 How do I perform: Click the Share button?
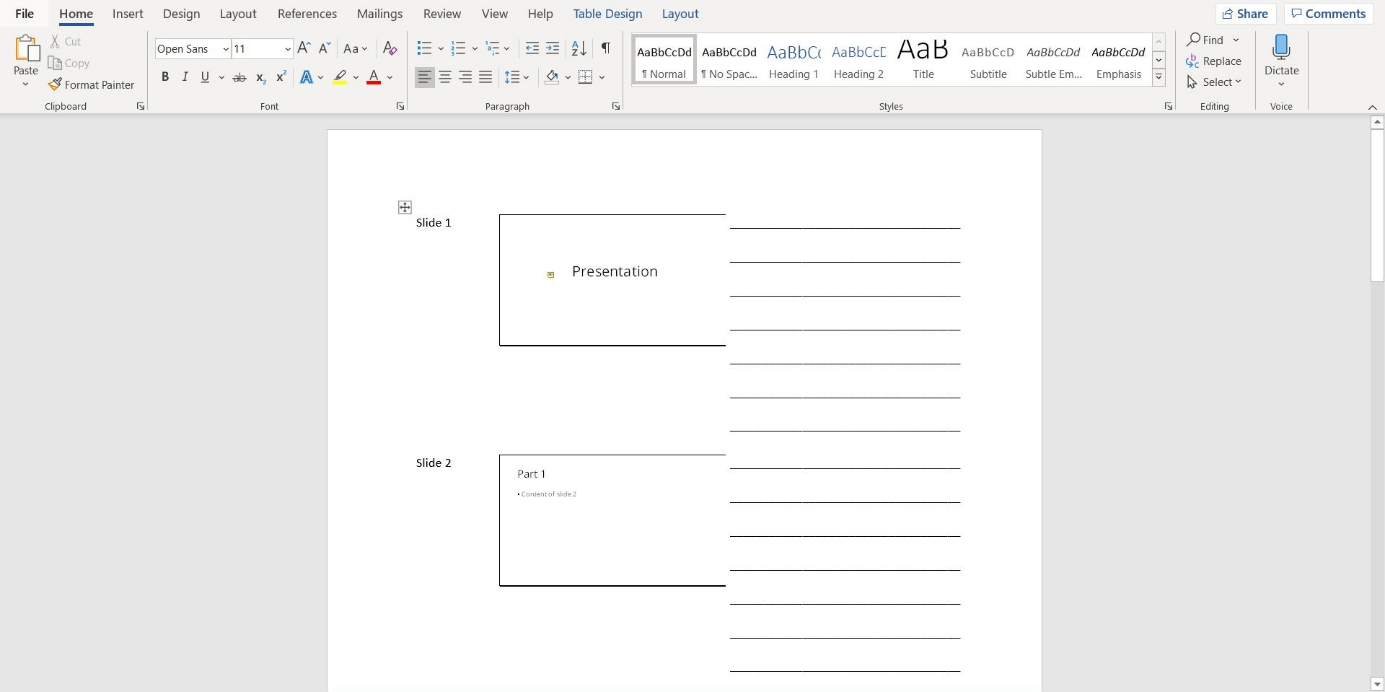tap(1245, 13)
